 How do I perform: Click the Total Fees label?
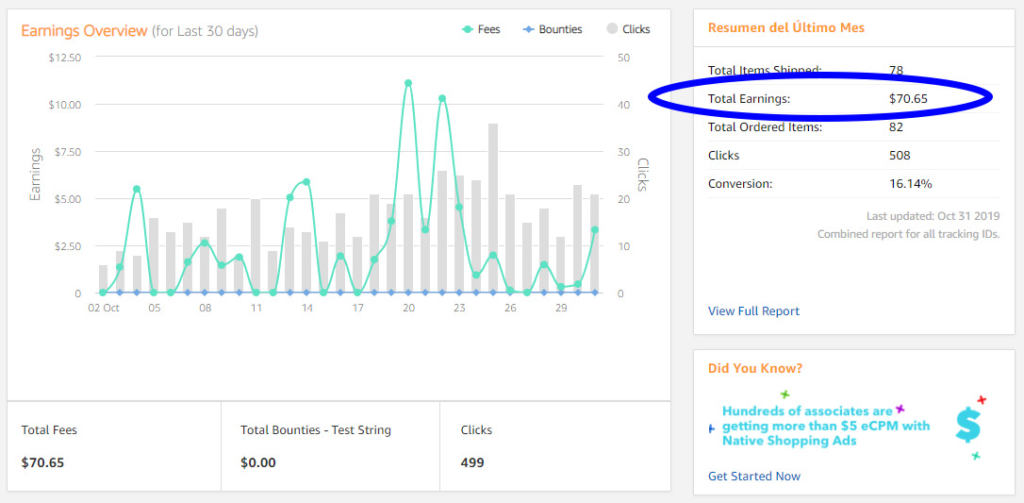pos(49,430)
